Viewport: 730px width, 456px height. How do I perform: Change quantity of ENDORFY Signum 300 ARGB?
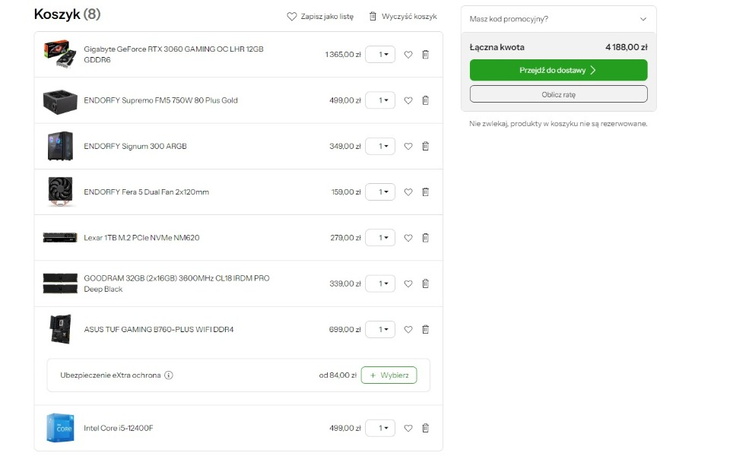point(380,146)
